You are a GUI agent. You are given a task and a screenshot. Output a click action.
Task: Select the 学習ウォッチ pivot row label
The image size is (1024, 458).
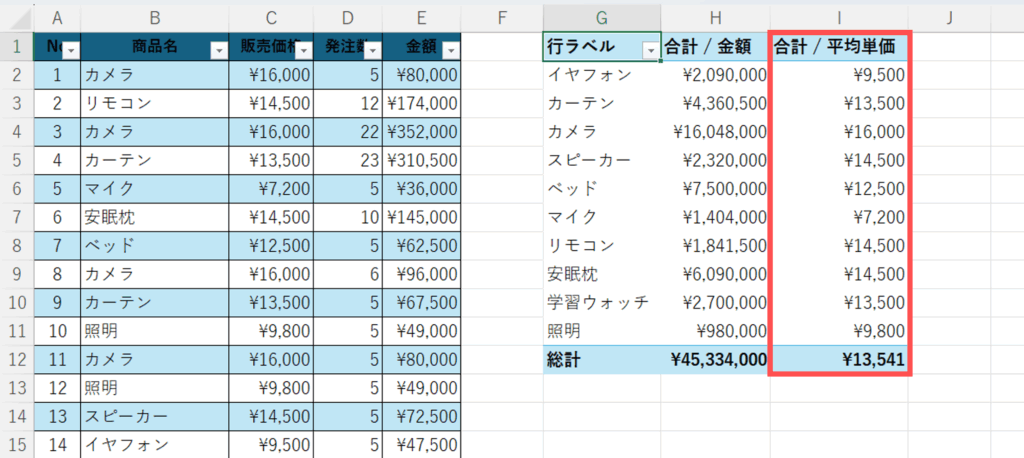coord(598,302)
